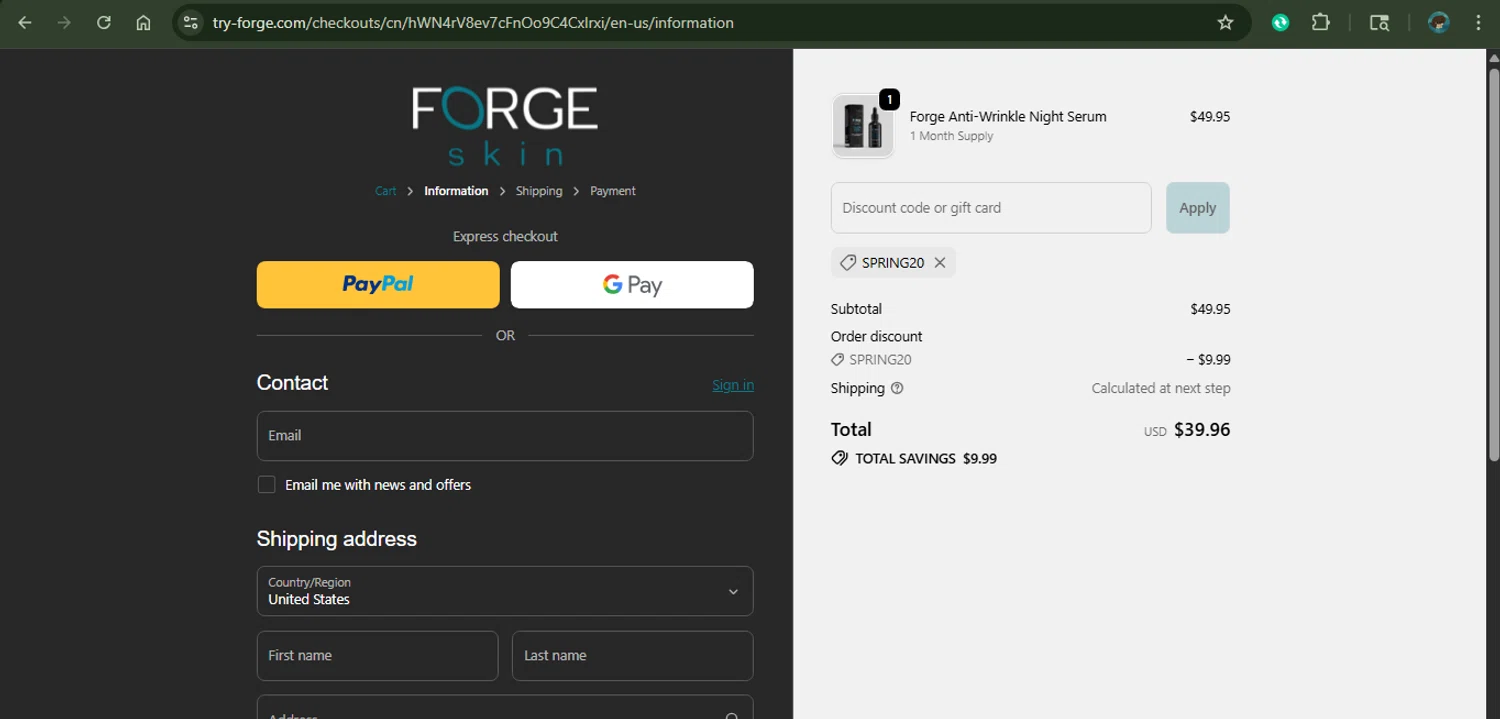This screenshot has height=719, width=1500.
Task: Open the tab search side panel icon
Action: coord(1379,22)
